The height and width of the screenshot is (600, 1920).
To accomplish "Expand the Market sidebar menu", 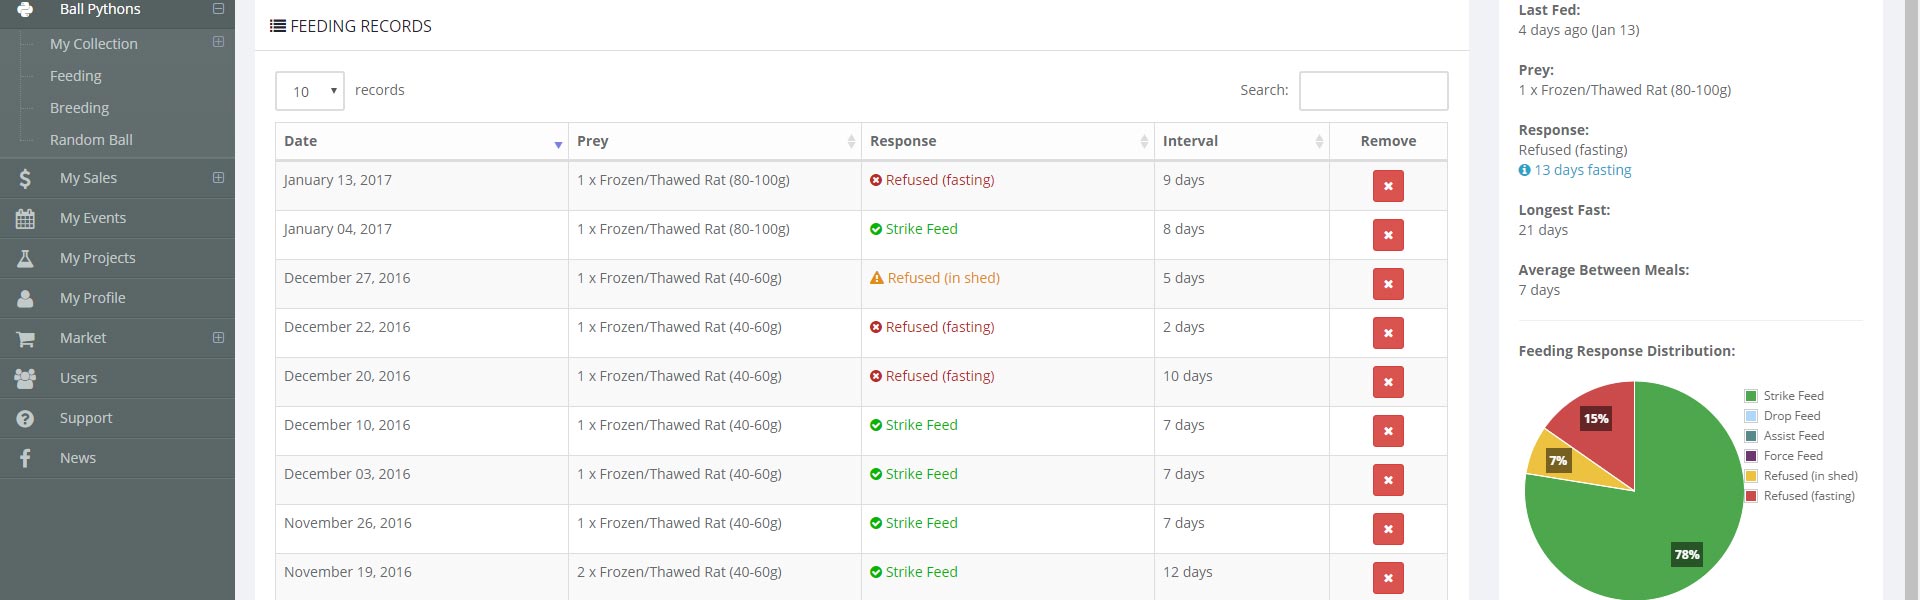I will [218, 338].
